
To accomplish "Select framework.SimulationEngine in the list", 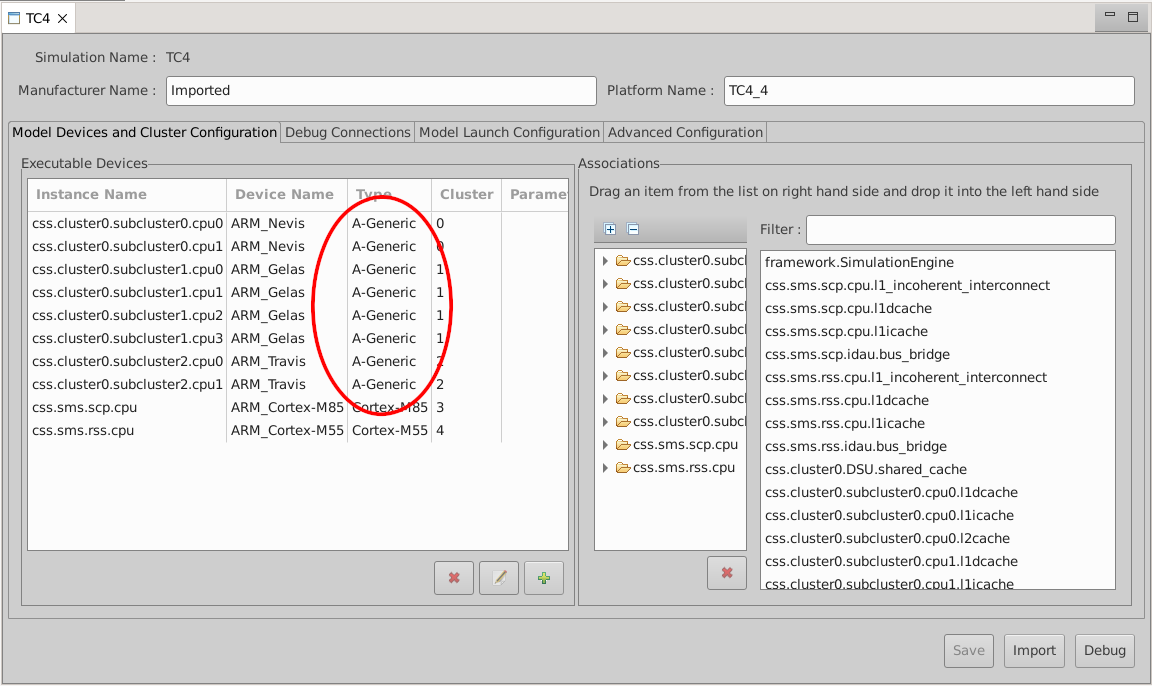I will (859, 262).
